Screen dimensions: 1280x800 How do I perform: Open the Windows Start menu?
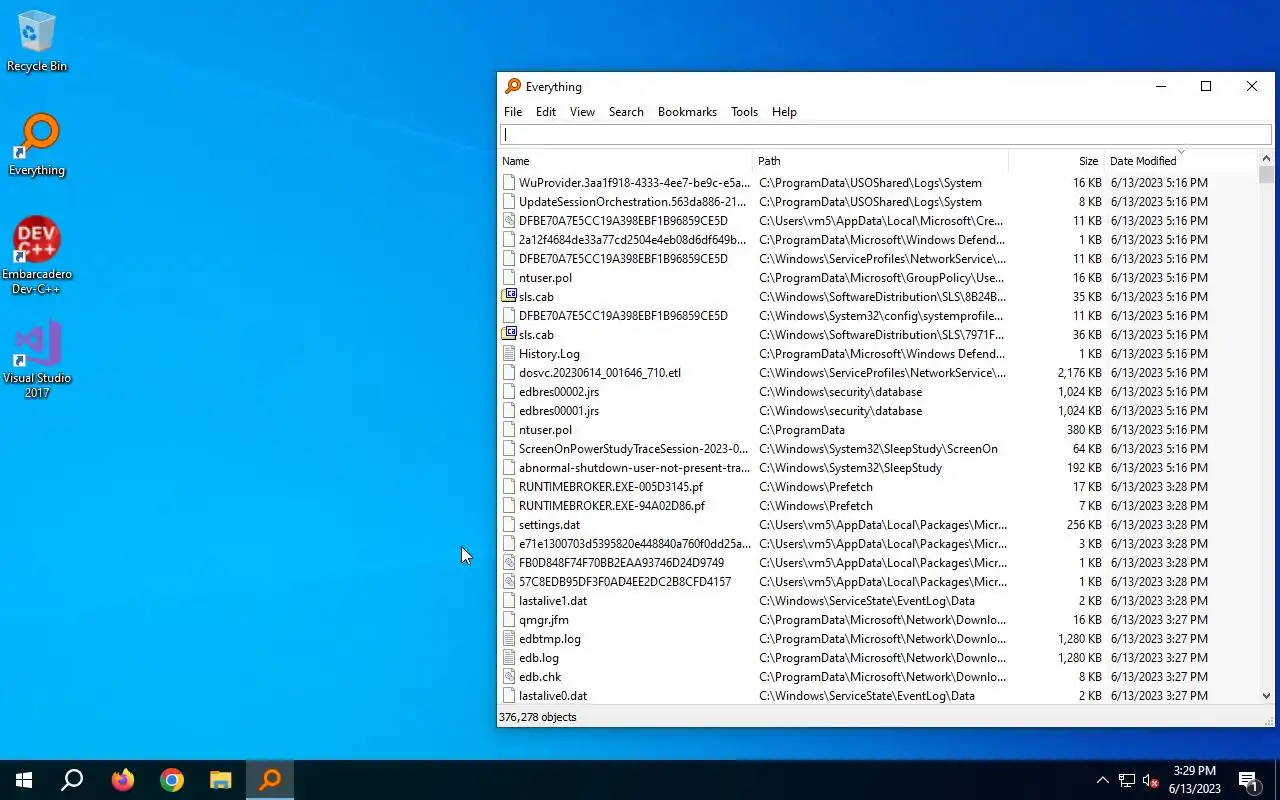point(24,780)
